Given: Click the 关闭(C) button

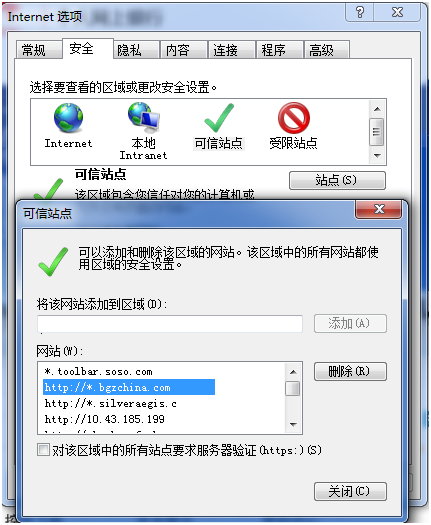Looking at the screenshot, I should click(x=350, y=492).
